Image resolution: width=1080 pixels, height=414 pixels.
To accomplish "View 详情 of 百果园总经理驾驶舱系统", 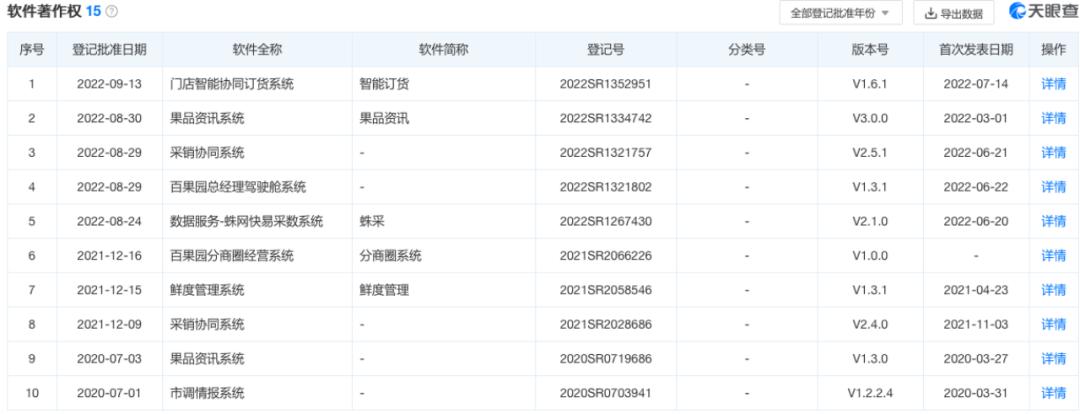I will coord(1053,187).
